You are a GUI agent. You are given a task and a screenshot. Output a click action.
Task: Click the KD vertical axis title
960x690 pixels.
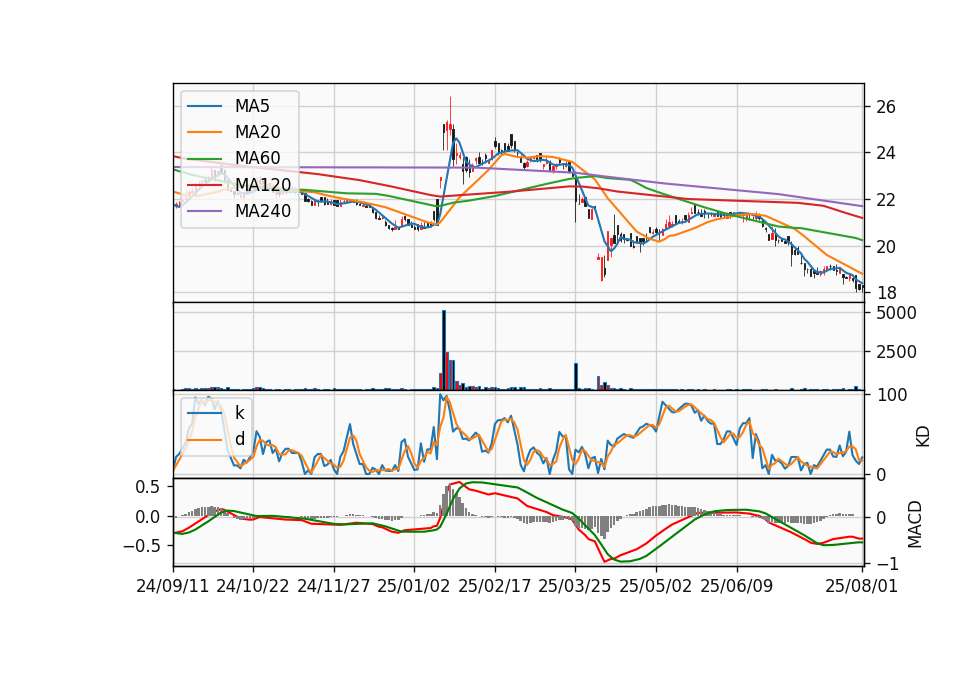pyautogui.click(x=922, y=436)
